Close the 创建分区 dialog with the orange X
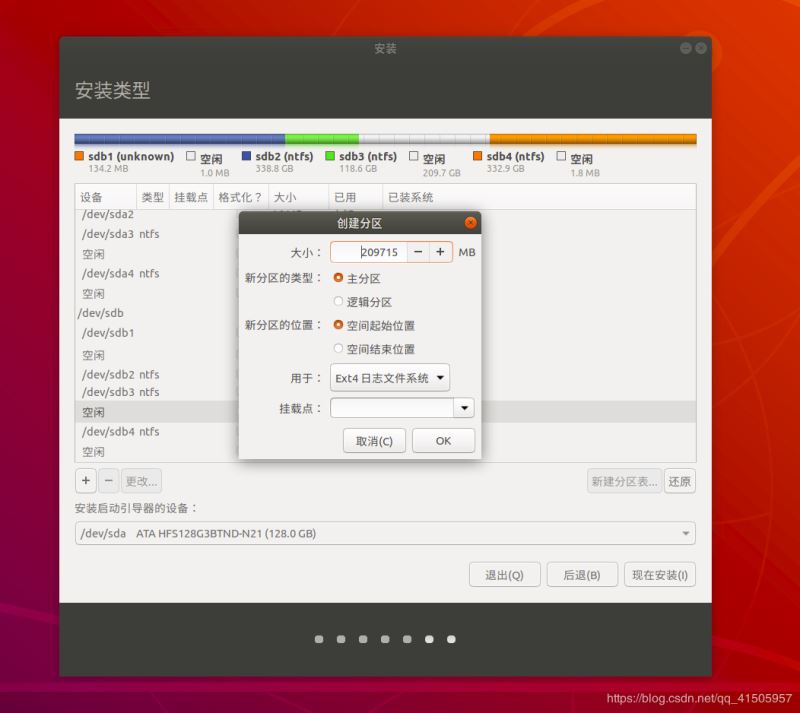Screen dimensions: 800x713 click(470, 223)
